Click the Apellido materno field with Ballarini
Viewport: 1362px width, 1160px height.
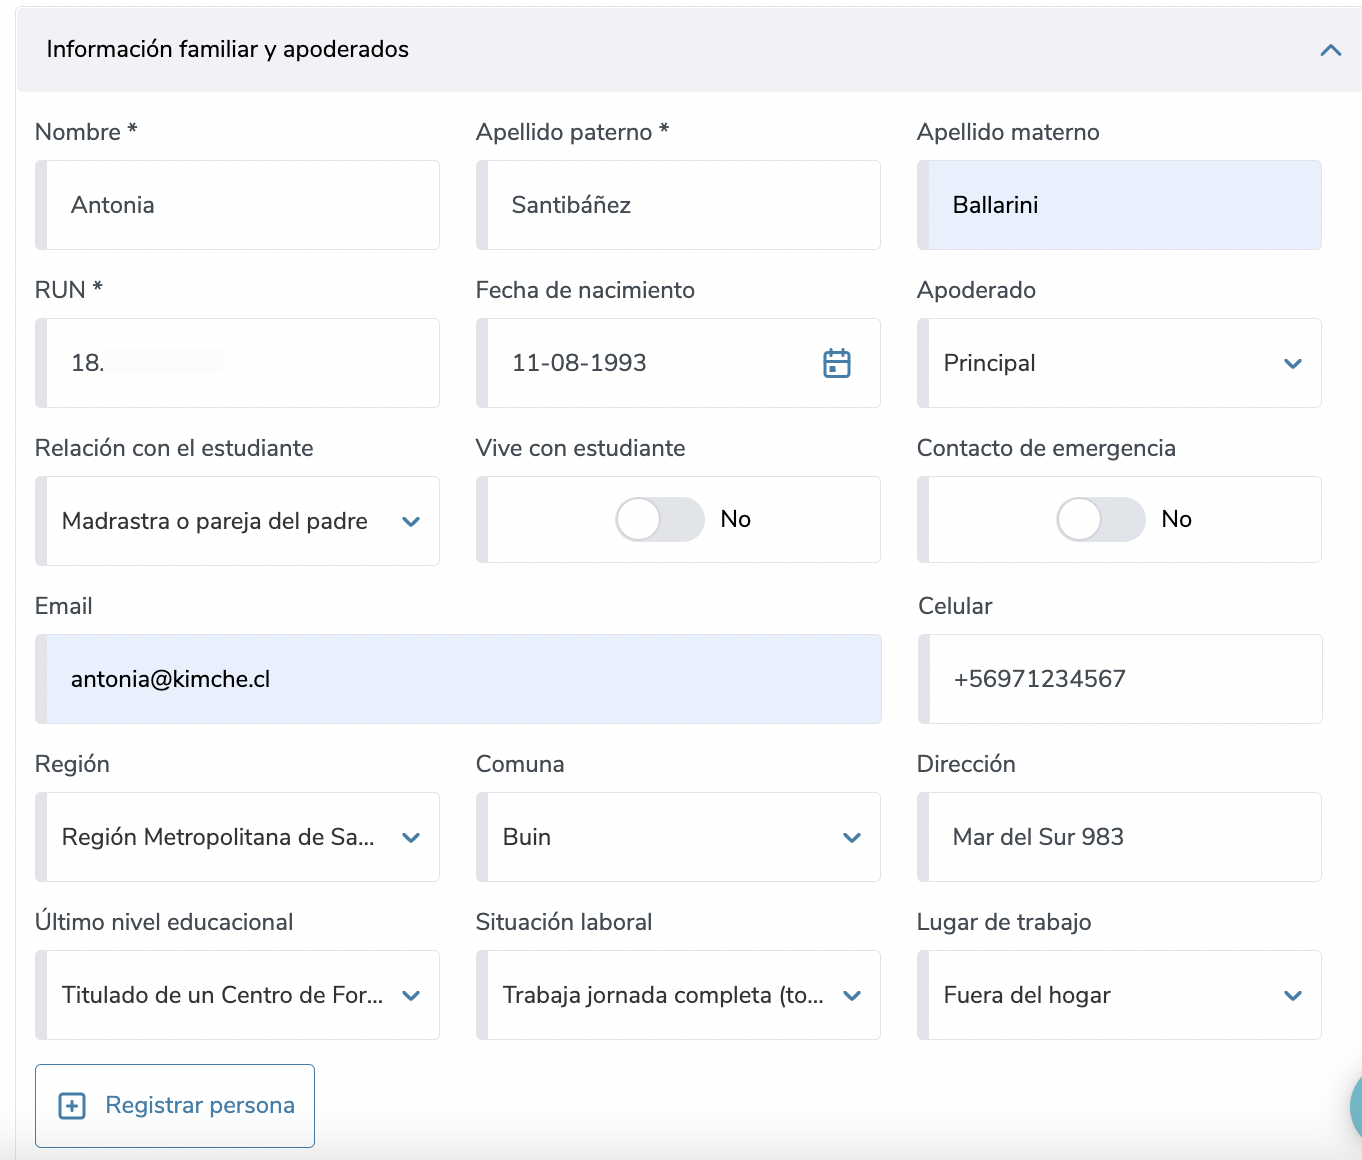1120,205
